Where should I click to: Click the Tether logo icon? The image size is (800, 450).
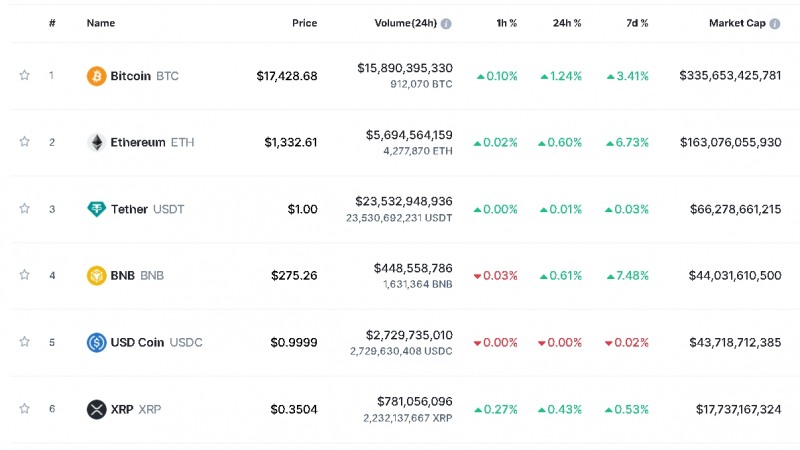point(96,209)
